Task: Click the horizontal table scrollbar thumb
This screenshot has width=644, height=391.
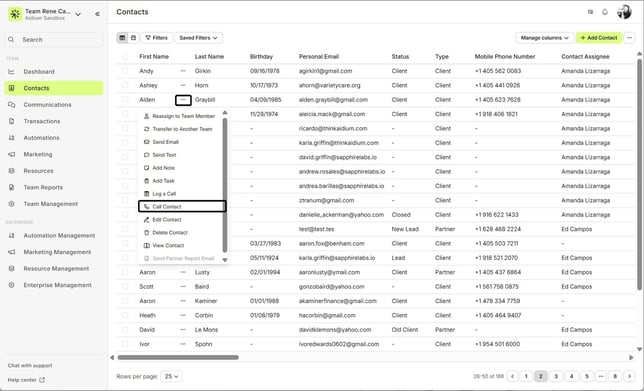Action: click(178, 358)
